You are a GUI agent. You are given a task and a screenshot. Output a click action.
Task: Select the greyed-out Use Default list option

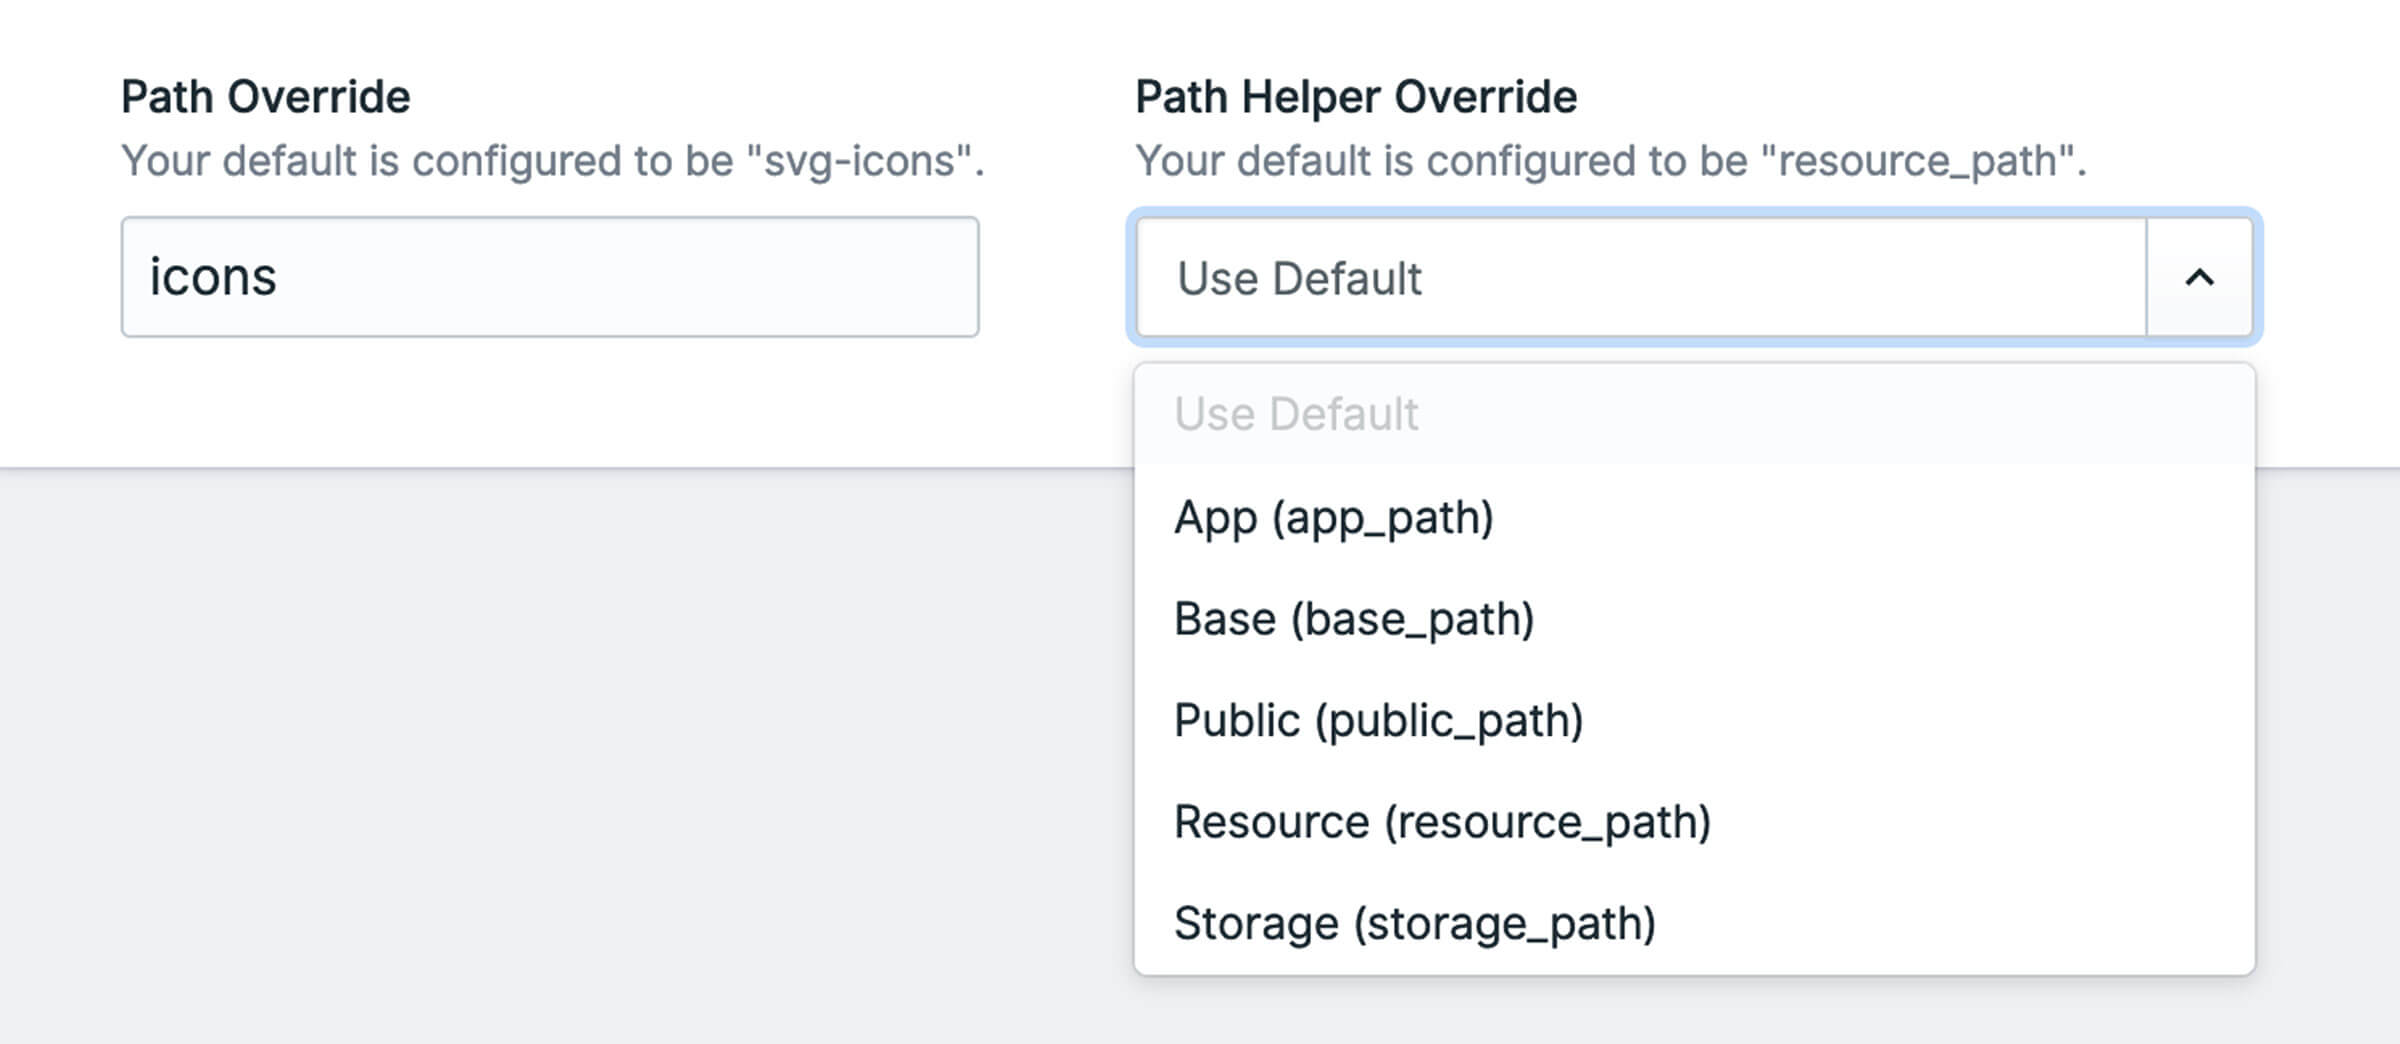coord(1296,414)
